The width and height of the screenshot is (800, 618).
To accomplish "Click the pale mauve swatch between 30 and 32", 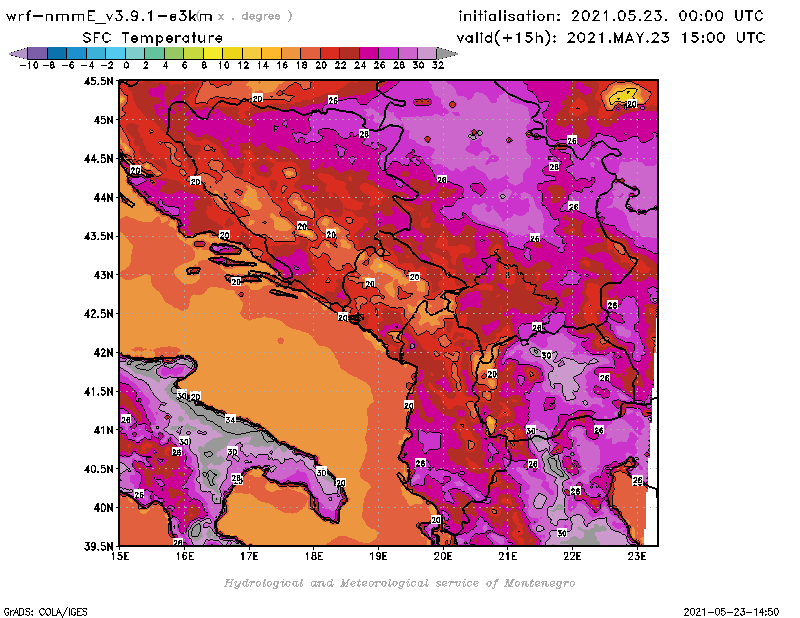I will [428, 53].
